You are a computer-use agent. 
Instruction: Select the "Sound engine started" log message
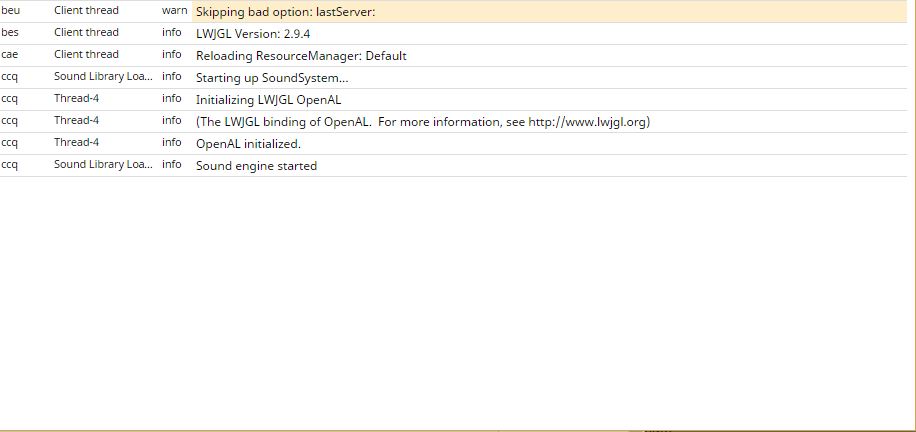click(x=256, y=166)
